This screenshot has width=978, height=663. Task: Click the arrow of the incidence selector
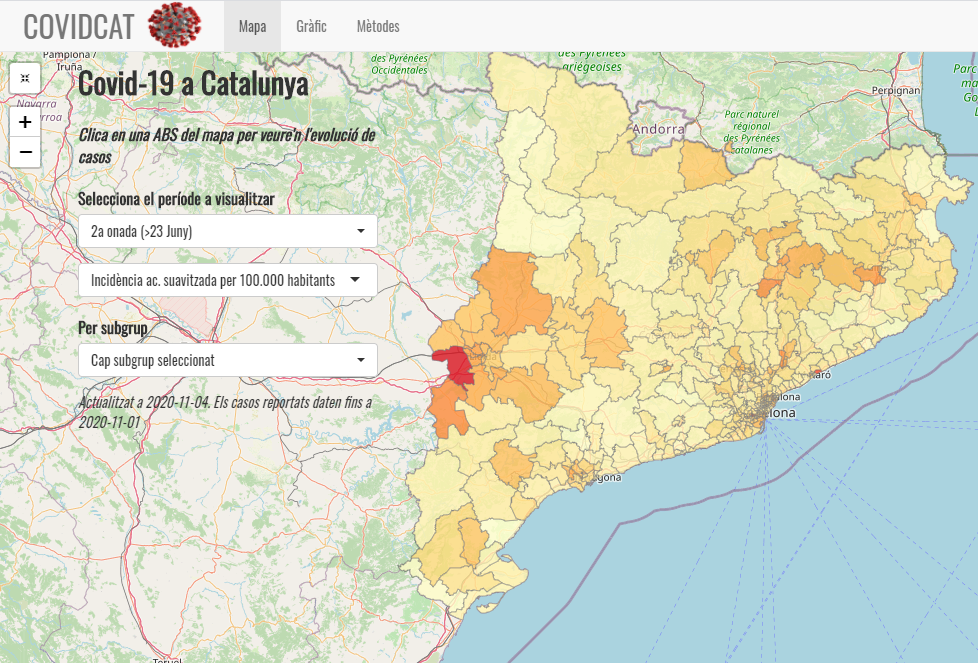point(354,280)
